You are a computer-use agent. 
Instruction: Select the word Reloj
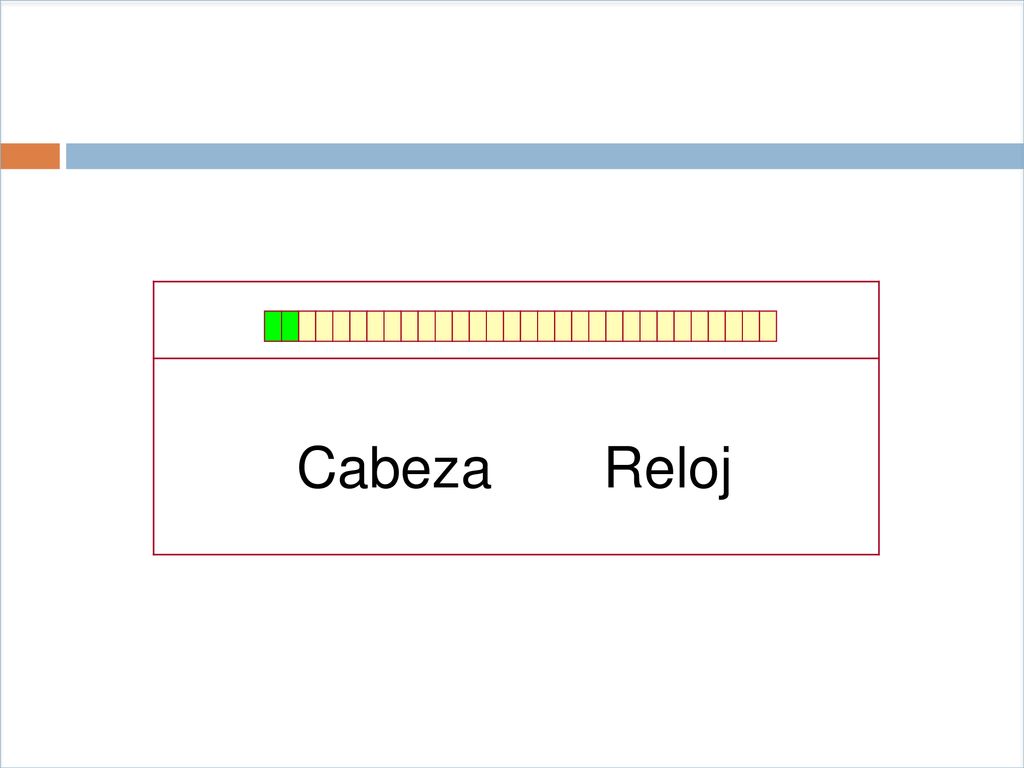point(668,470)
